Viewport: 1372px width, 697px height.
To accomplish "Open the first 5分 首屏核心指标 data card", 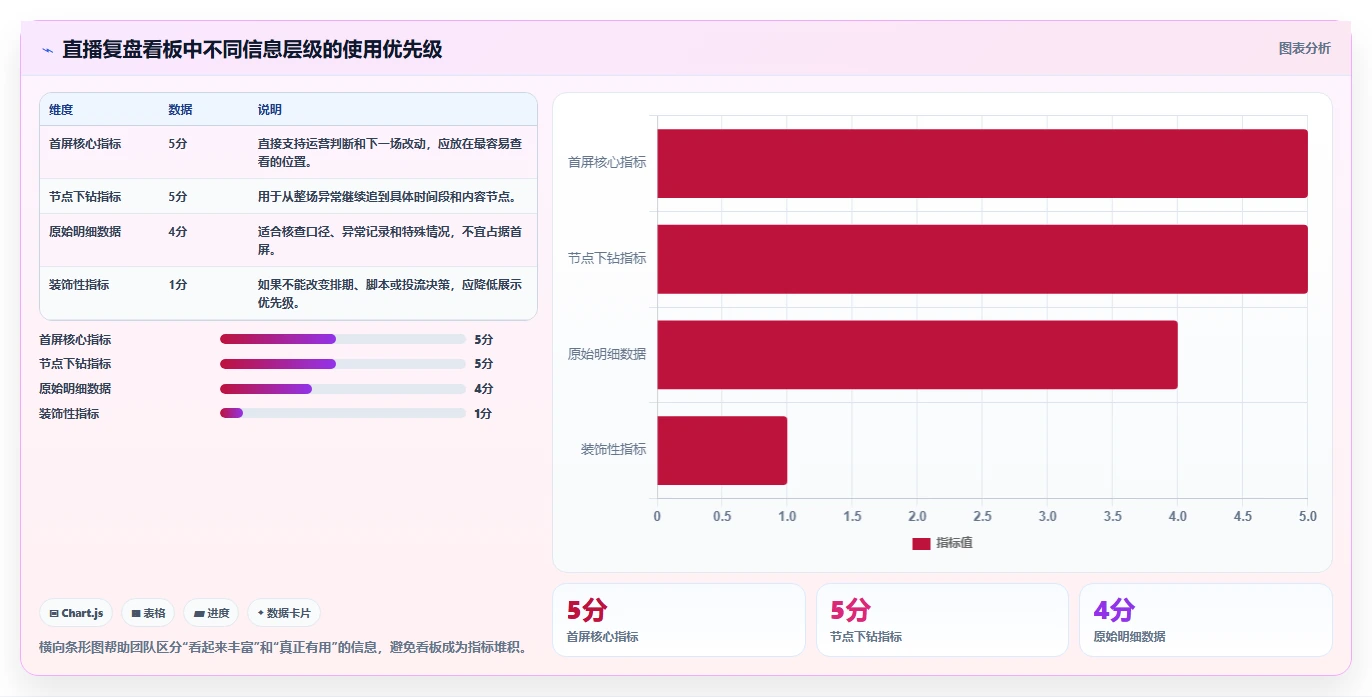I will pyautogui.click(x=678, y=620).
